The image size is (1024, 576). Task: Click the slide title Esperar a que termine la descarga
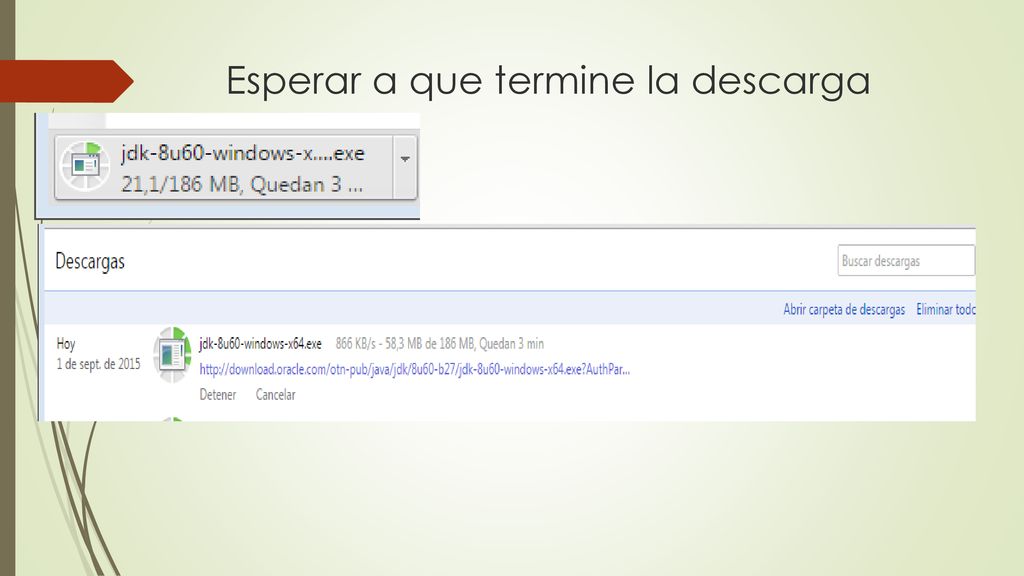pyautogui.click(x=548, y=82)
